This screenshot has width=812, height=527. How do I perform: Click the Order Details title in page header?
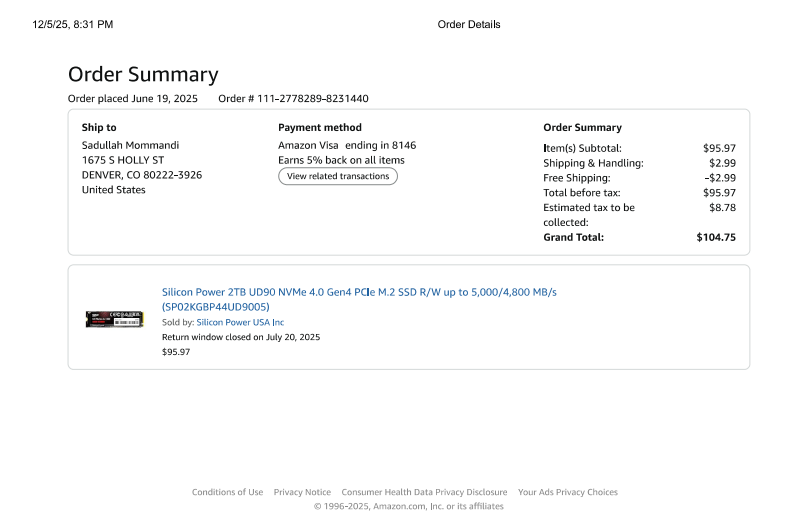pos(469,24)
